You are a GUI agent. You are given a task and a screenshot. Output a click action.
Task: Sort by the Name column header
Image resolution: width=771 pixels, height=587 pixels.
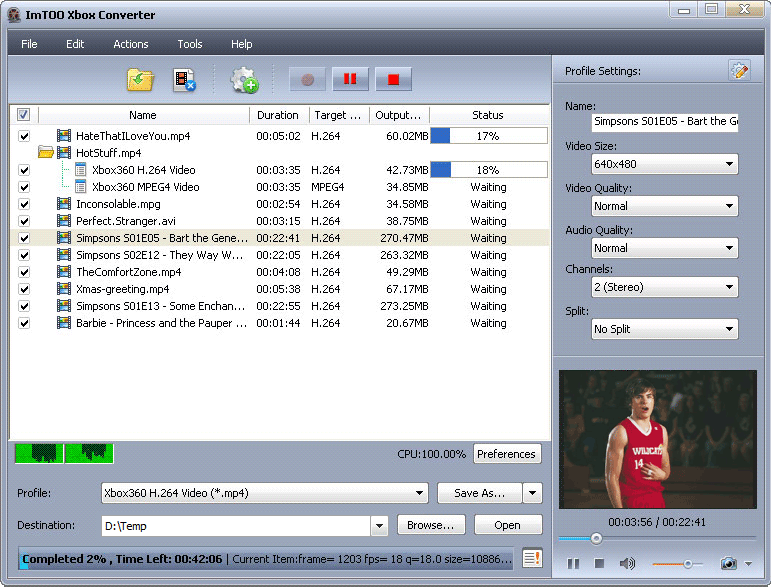click(x=143, y=115)
